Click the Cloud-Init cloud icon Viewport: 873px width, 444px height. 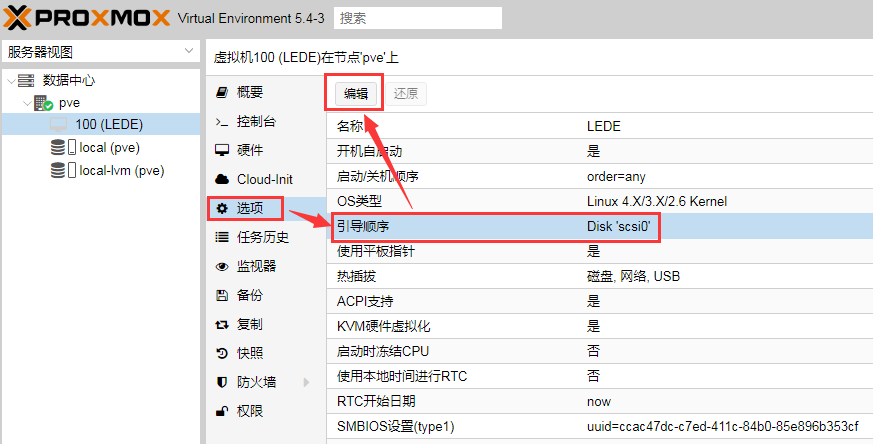[222, 179]
